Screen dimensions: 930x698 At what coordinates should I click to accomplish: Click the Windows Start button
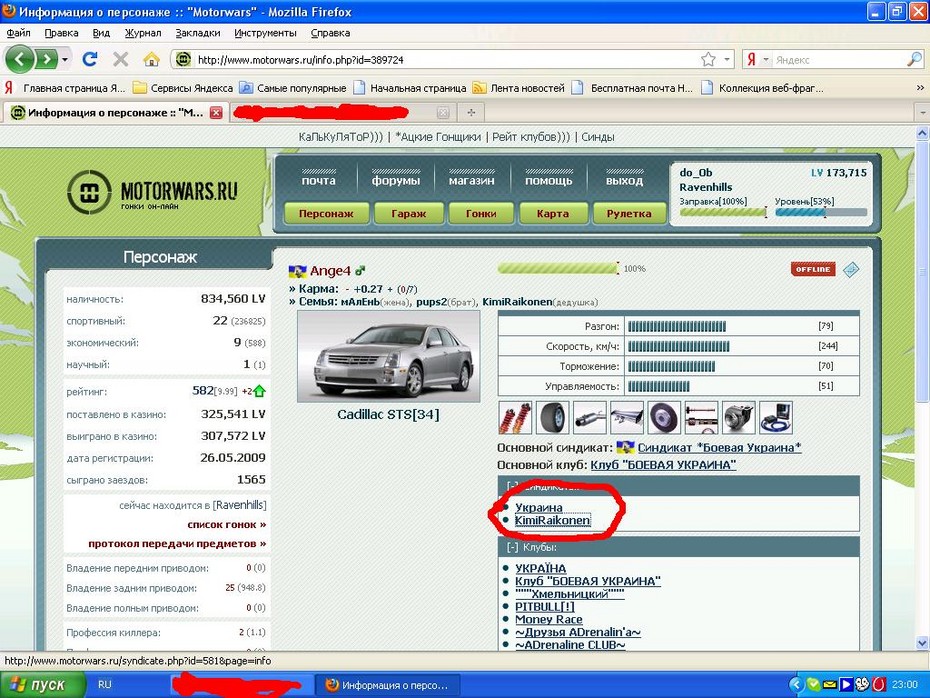click(42, 685)
